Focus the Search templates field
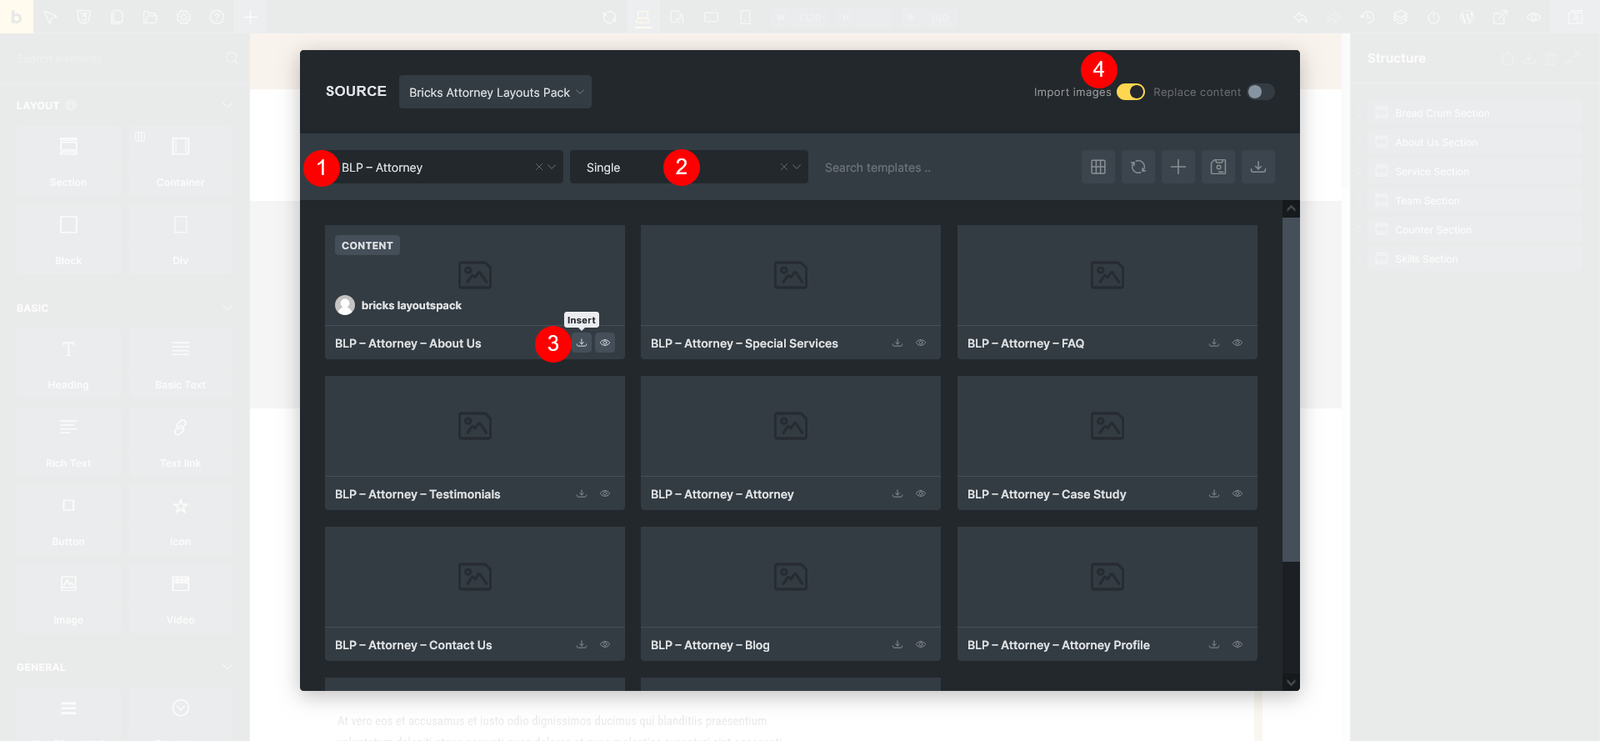This screenshot has height=741, width=1600. click(940, 167)
